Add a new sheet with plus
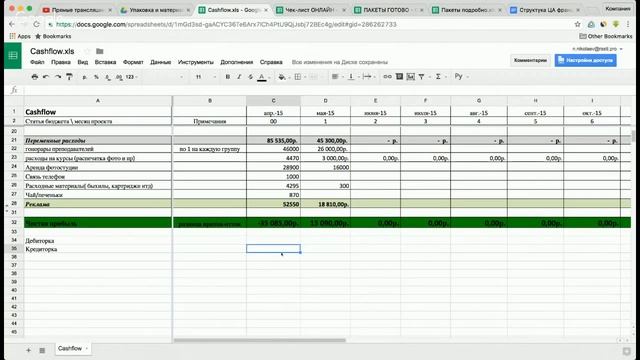 pos(28,350)
